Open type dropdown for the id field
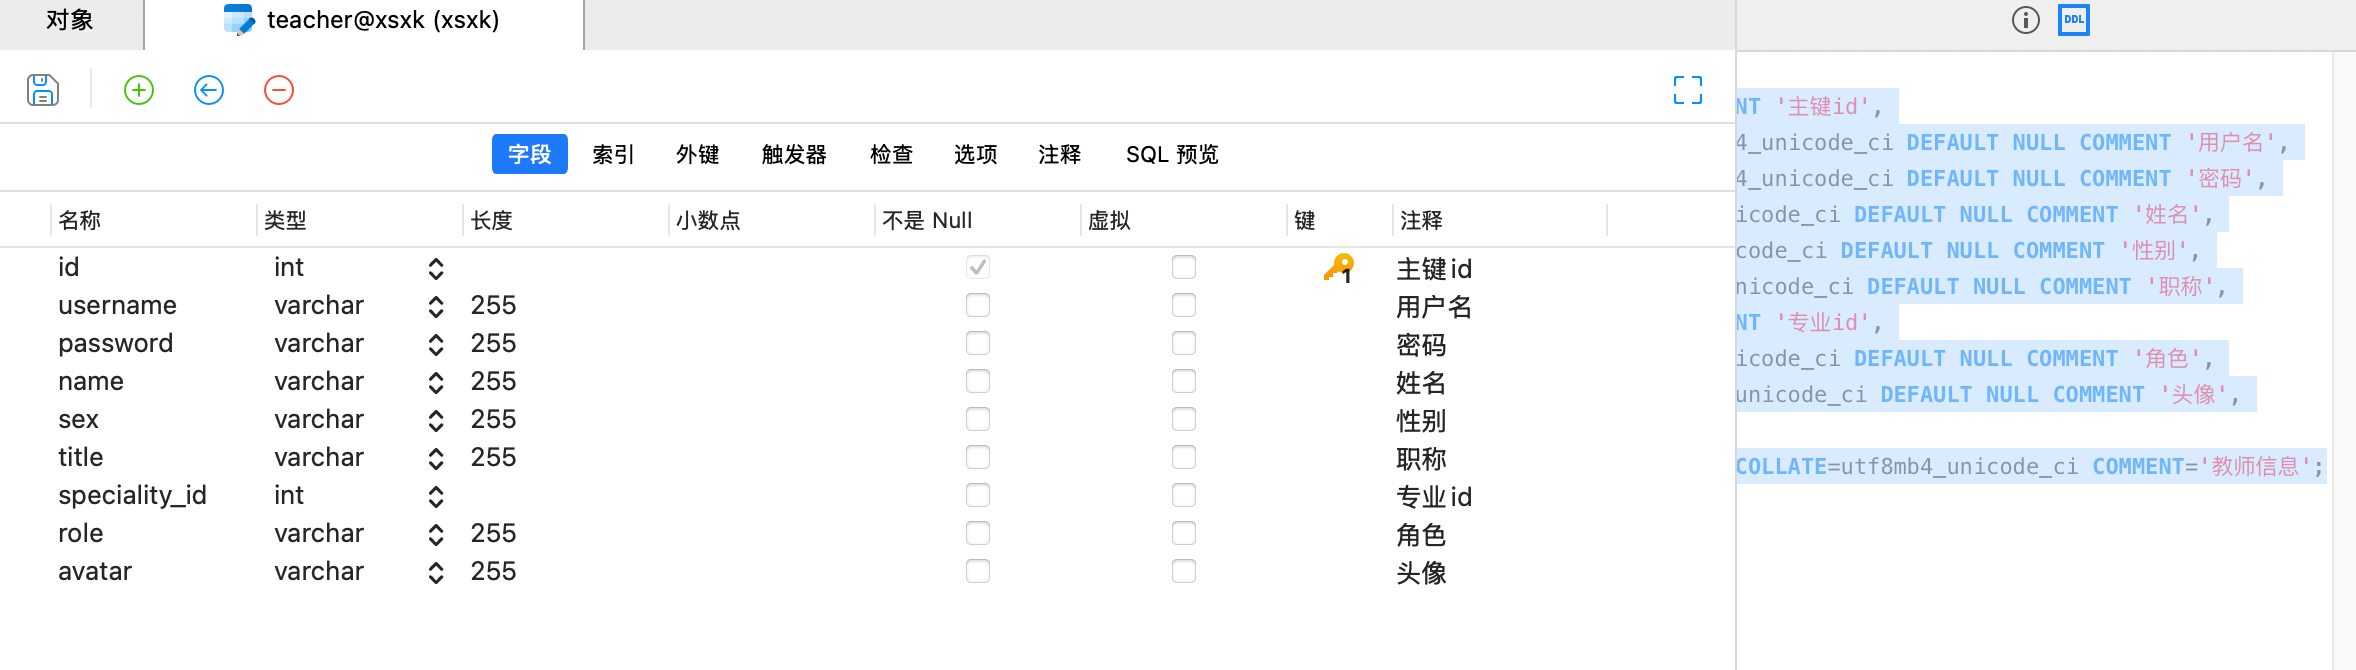The height and width of the screenshot is (670, 2356). tap(436, 268)
